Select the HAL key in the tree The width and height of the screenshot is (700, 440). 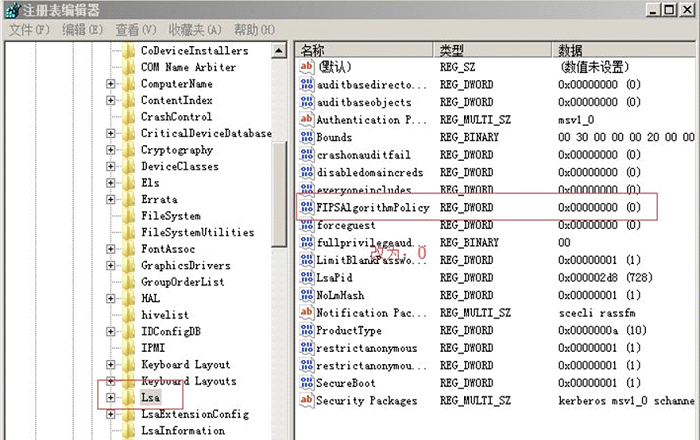150,299
